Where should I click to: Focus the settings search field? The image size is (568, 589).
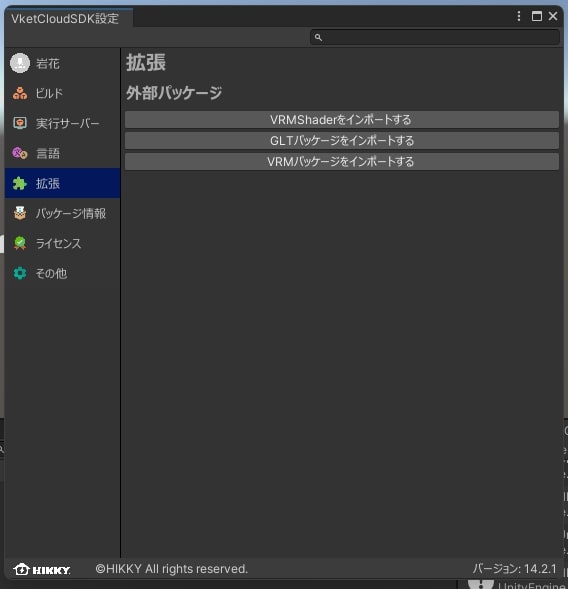(435, 37)
